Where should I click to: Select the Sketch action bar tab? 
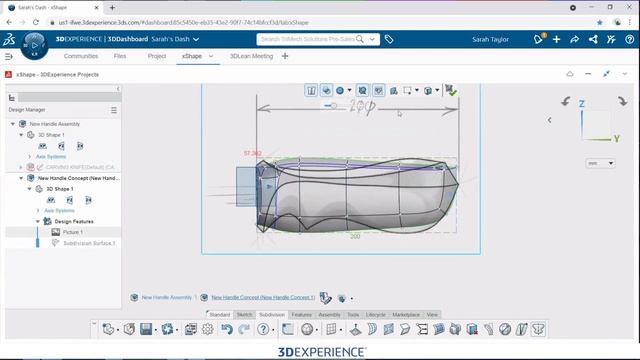[244, 315]
